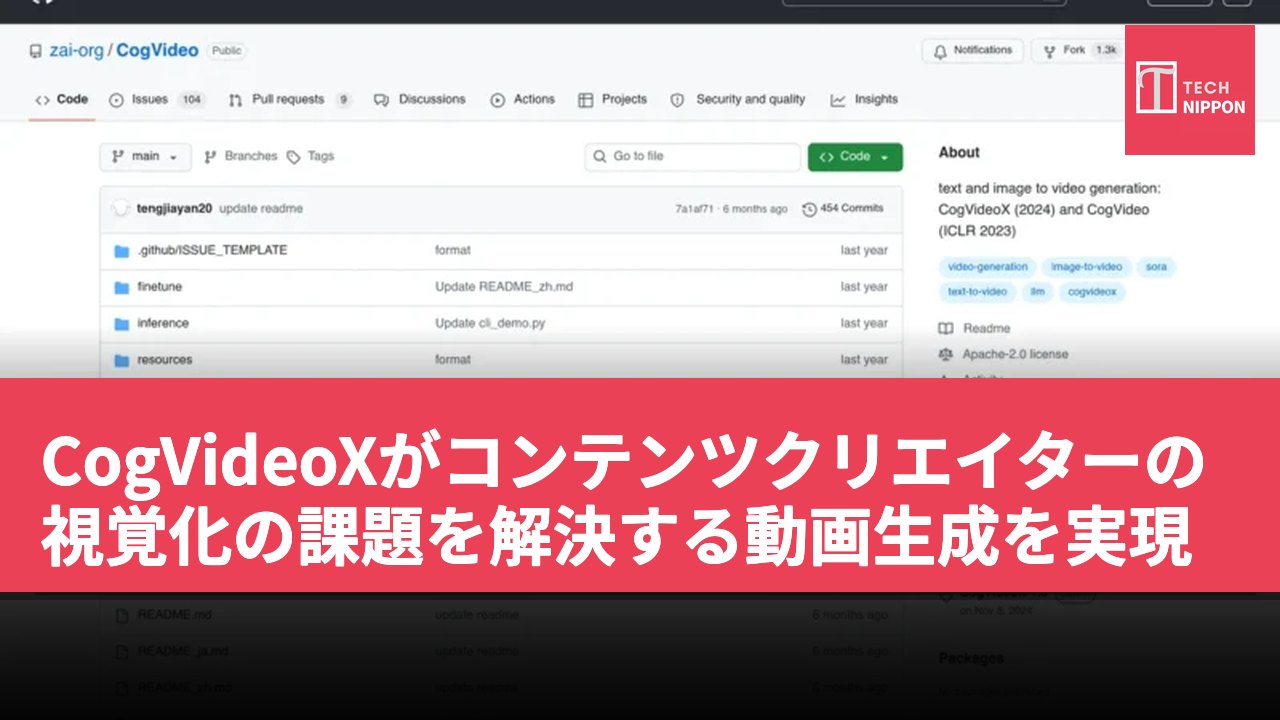Click the "Update cli_demo.py" commit message
1280x720 pixels.
coord(490,323)
